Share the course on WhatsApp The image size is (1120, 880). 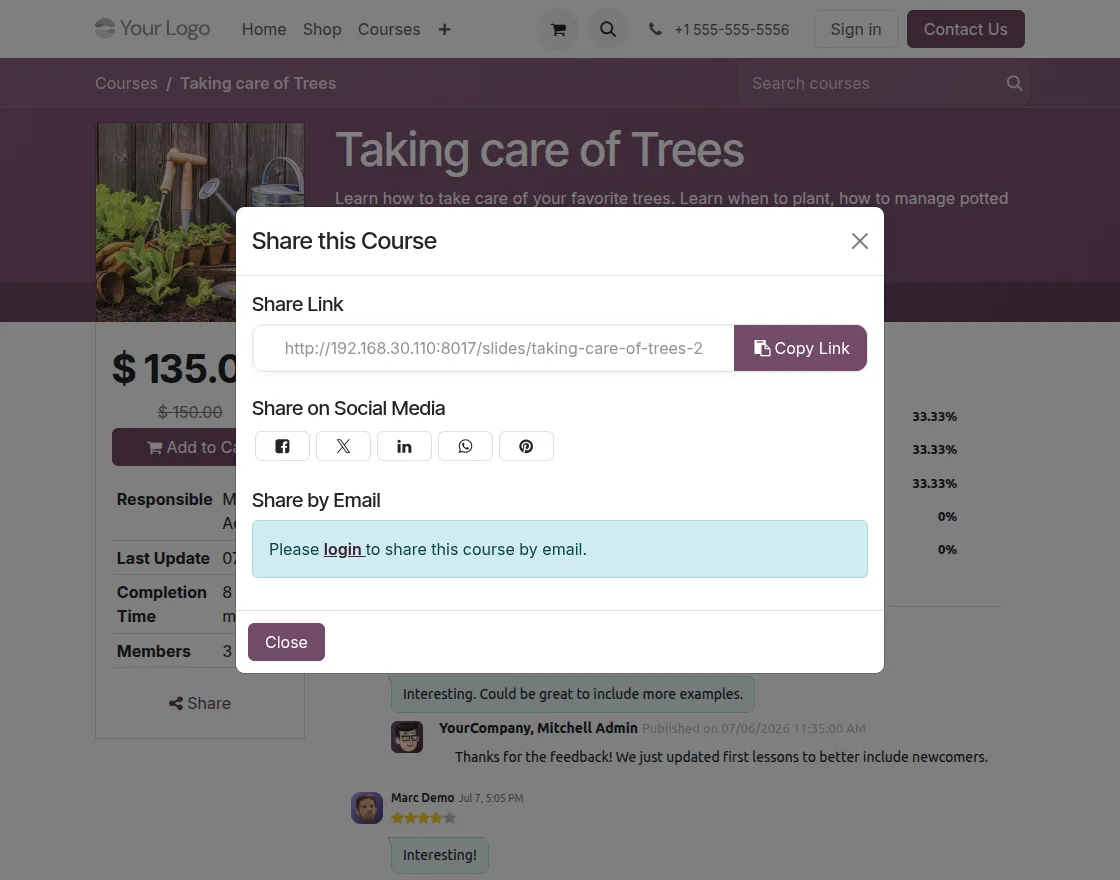tap(465, 446)
